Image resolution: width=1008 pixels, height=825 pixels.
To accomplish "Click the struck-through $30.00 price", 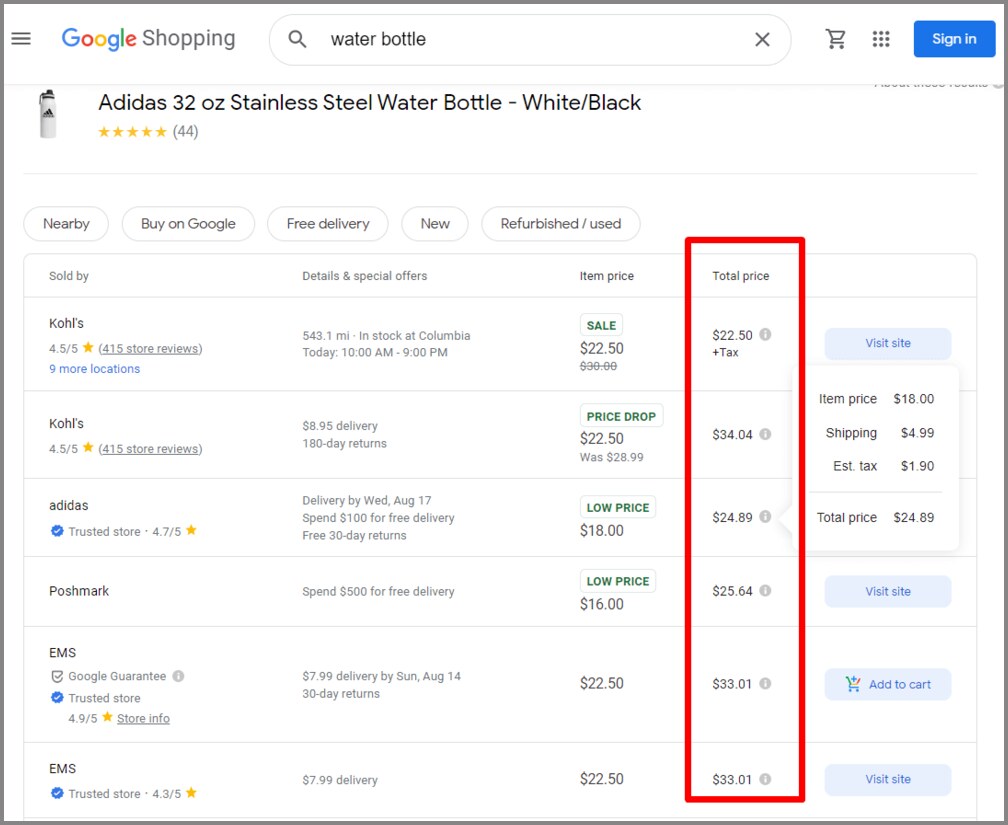I will tap(598, 367).
